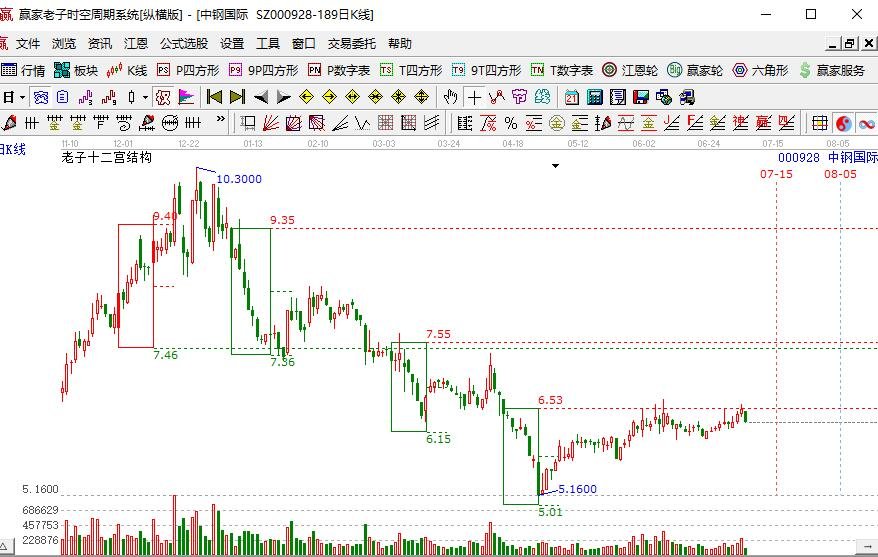Open the 浏览 menu
Image resolution: width=878 pixels, height=557 pixels.
(x=64, y=44)
